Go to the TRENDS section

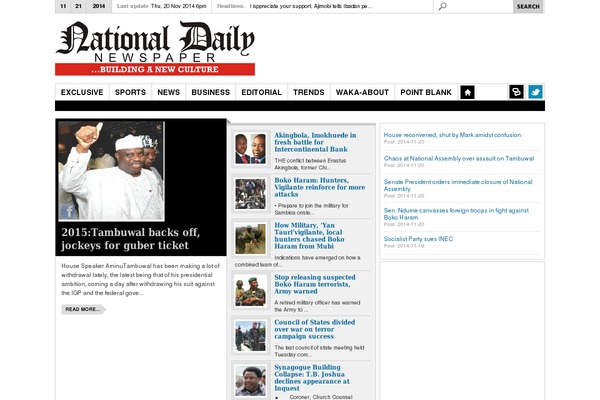point(308,92)
